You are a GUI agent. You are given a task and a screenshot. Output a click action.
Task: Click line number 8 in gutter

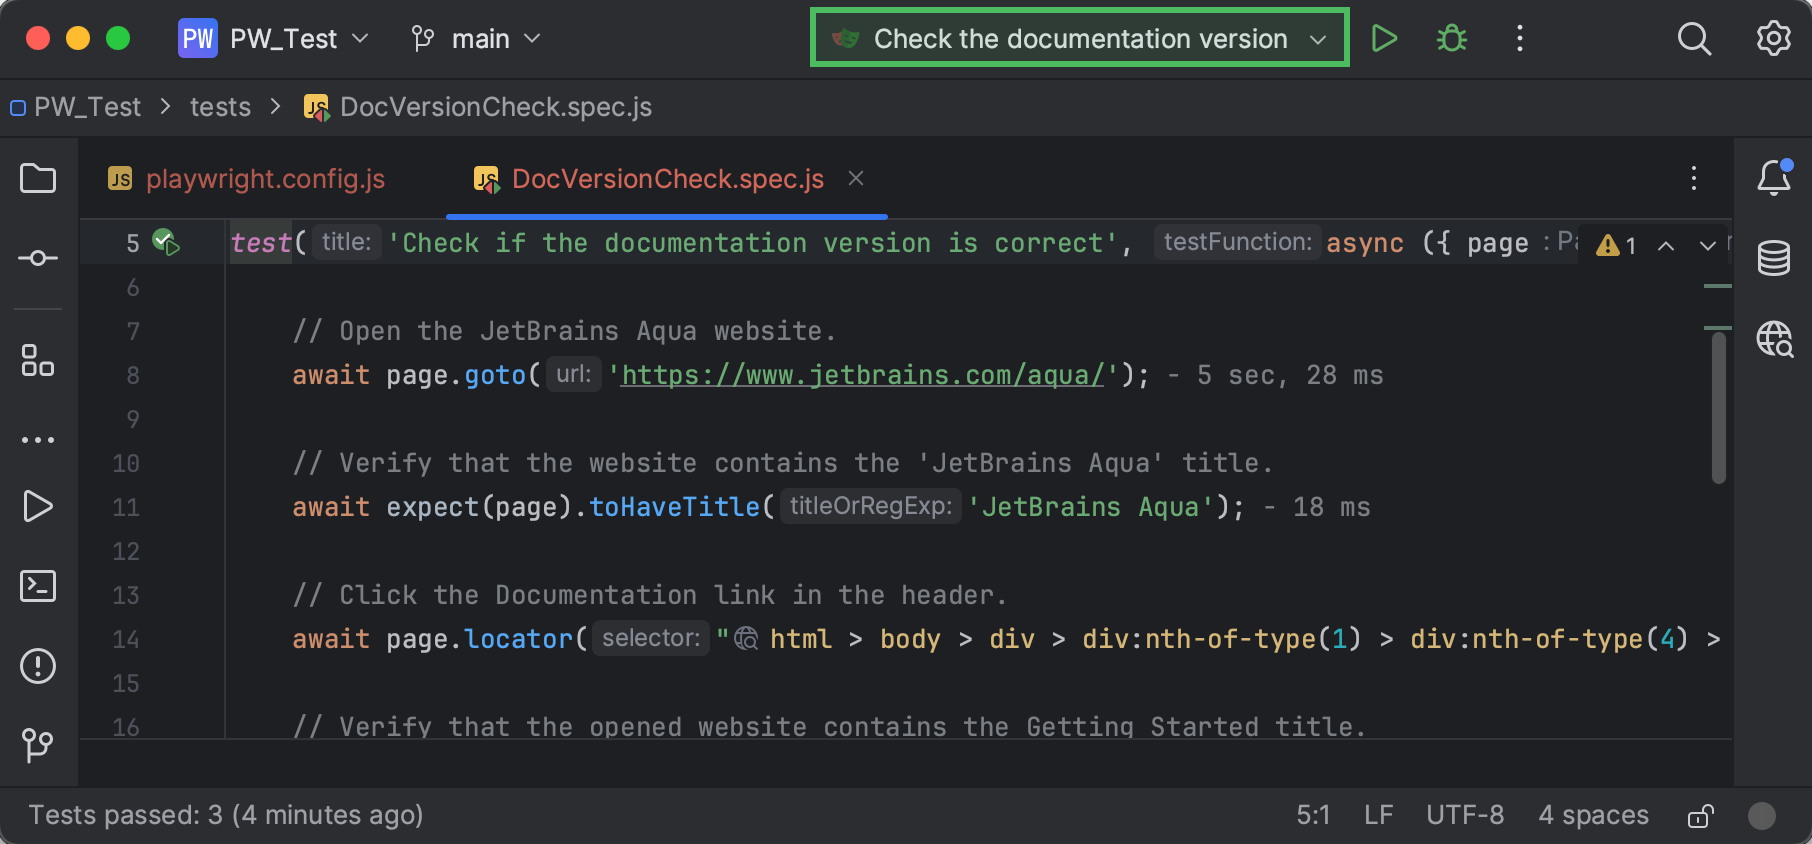(133, 375)
